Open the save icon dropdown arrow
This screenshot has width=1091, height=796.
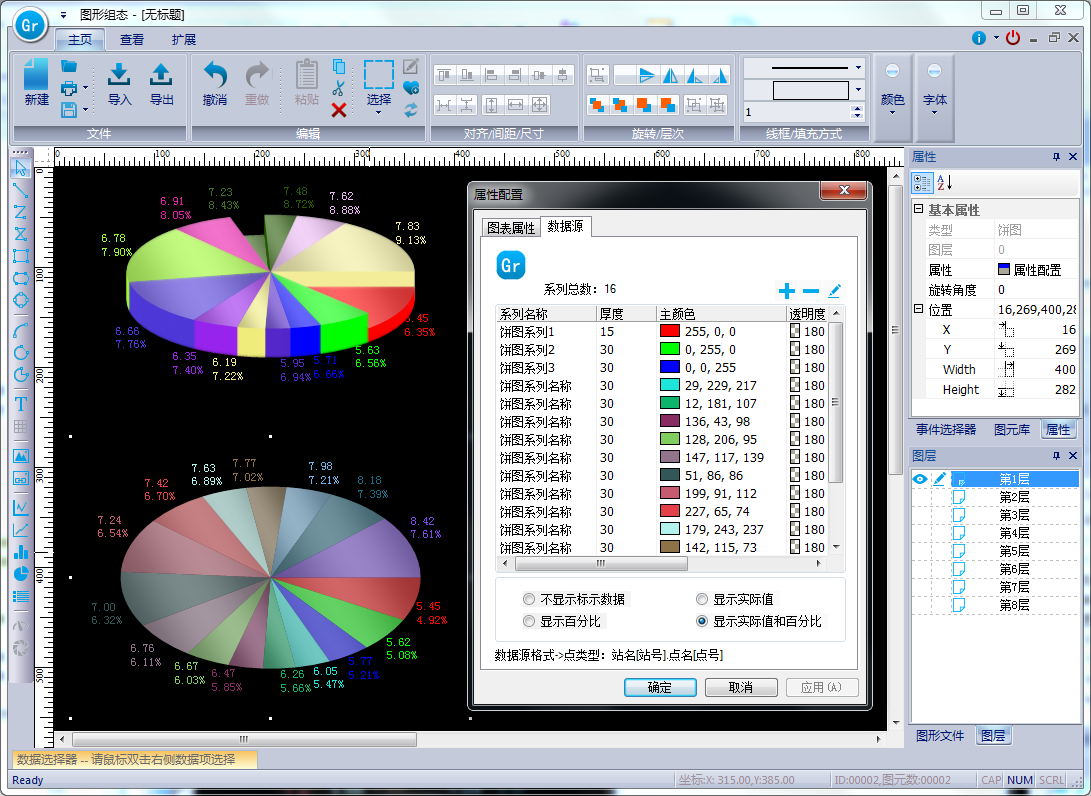click(86, 109)
